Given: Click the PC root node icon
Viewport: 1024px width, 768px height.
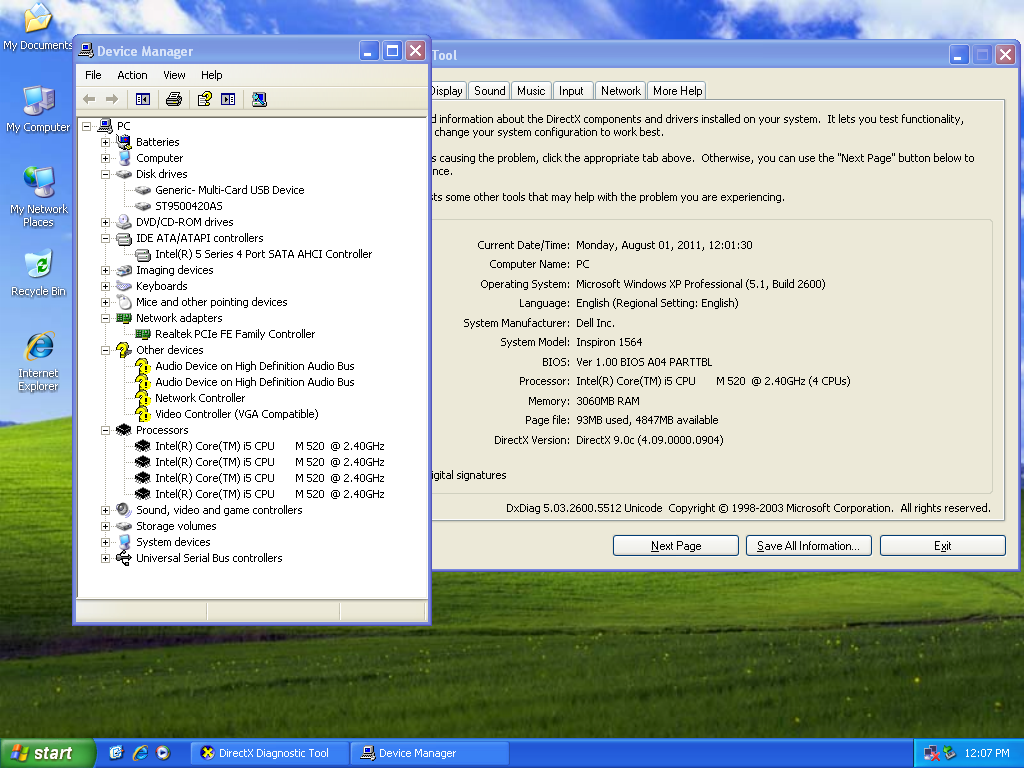Looking at the screenshot, I should tap(105, 125).
